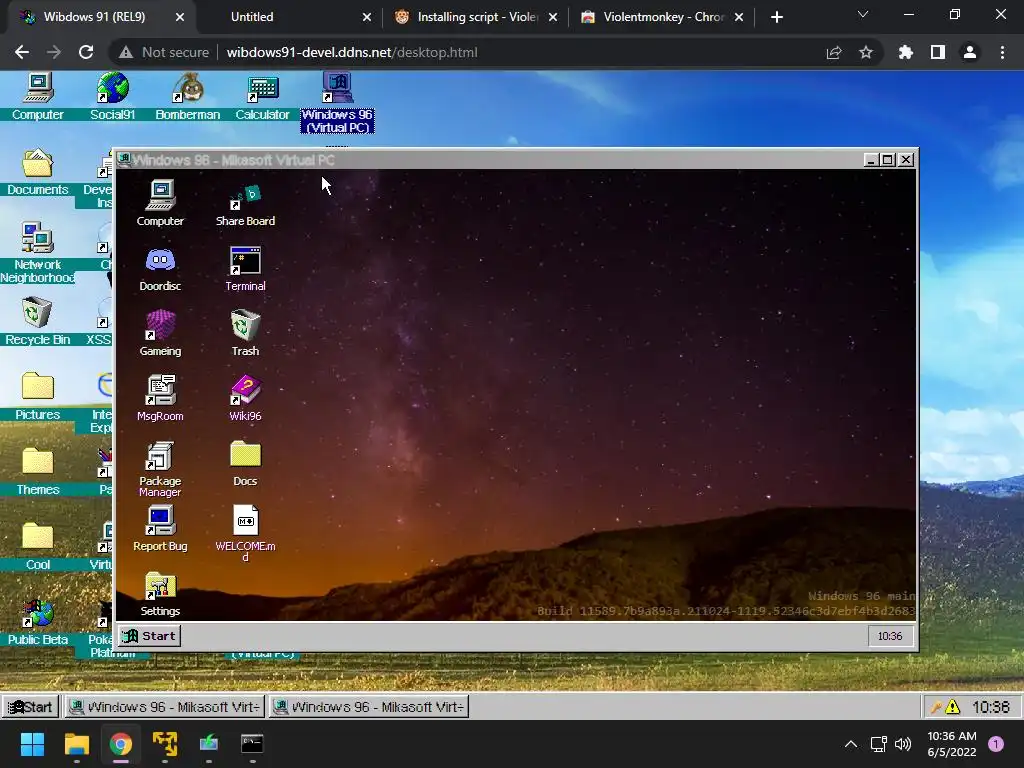Go back in browser history
The width and height of the screenshot is (1024, 768).
(22, 52)
